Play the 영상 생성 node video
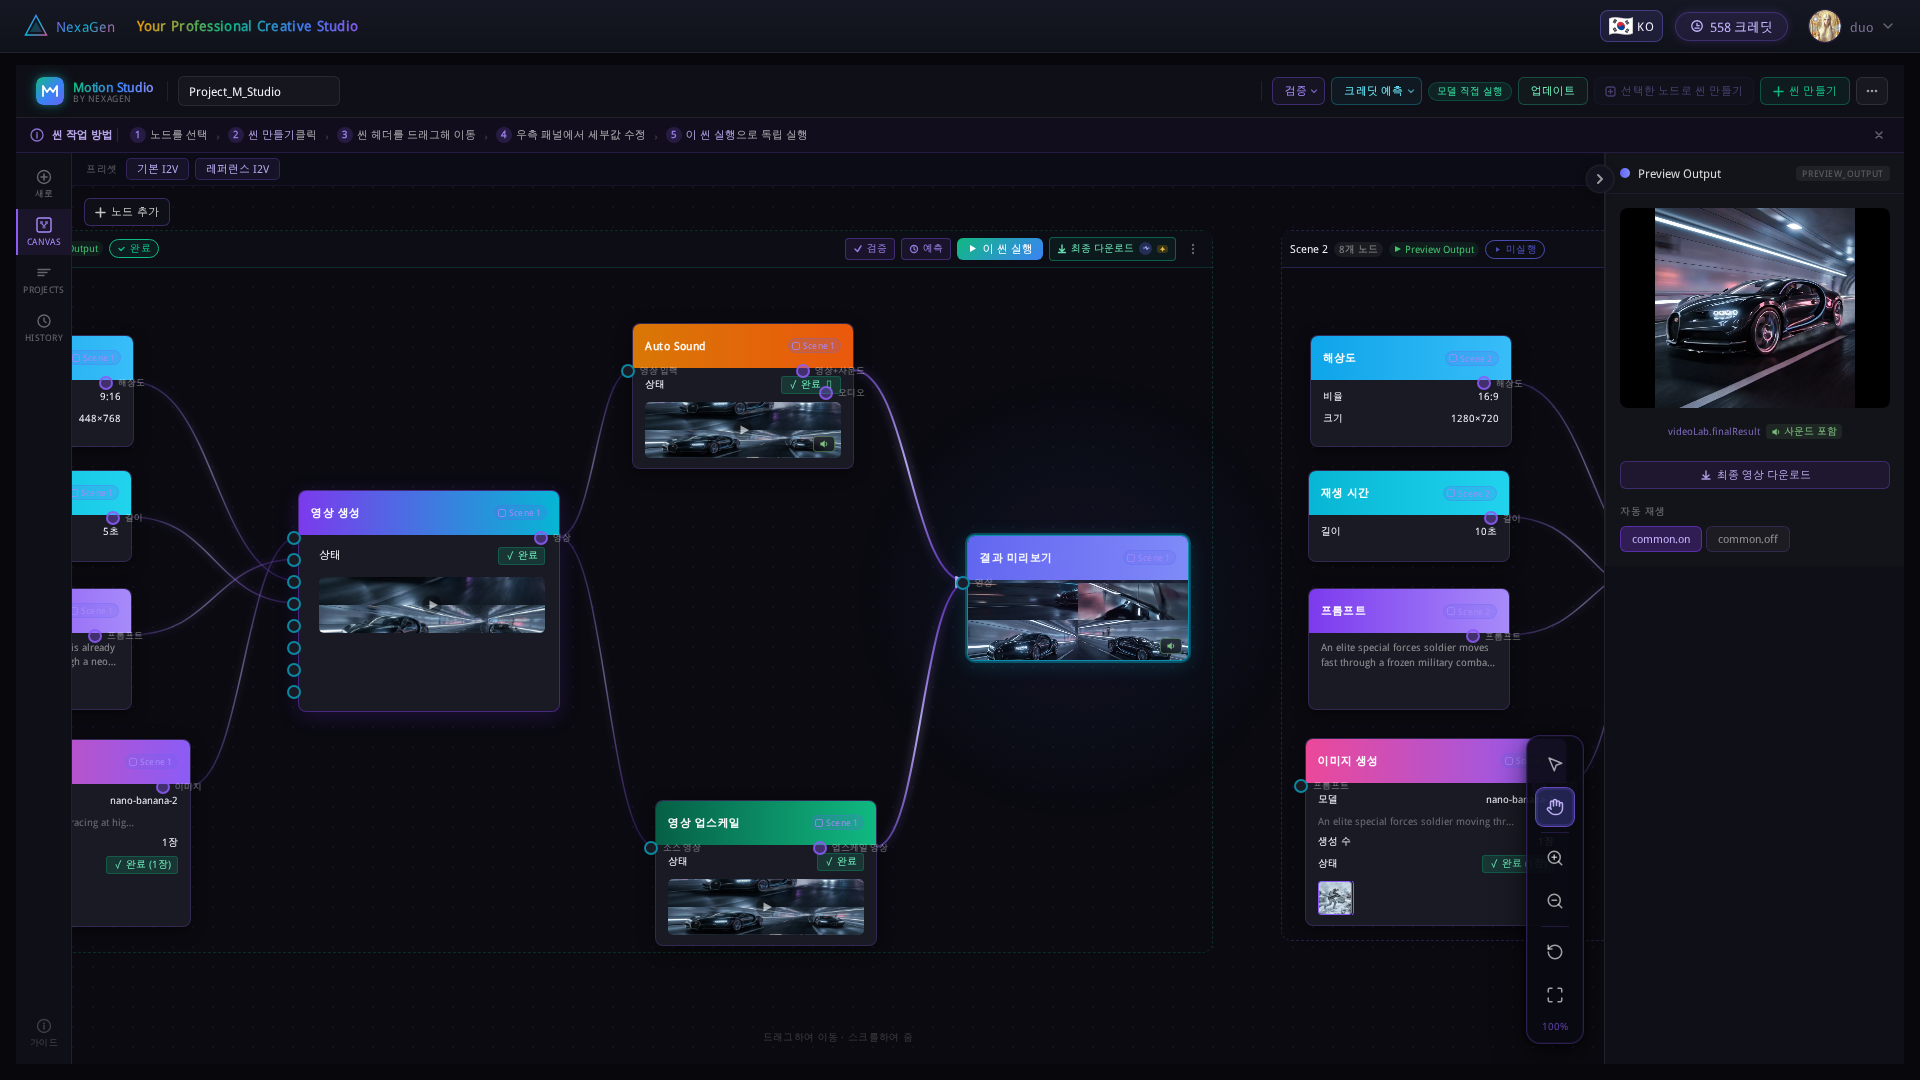The image size is (1920, 1080). pyautogui.click(x=432, y=605)
